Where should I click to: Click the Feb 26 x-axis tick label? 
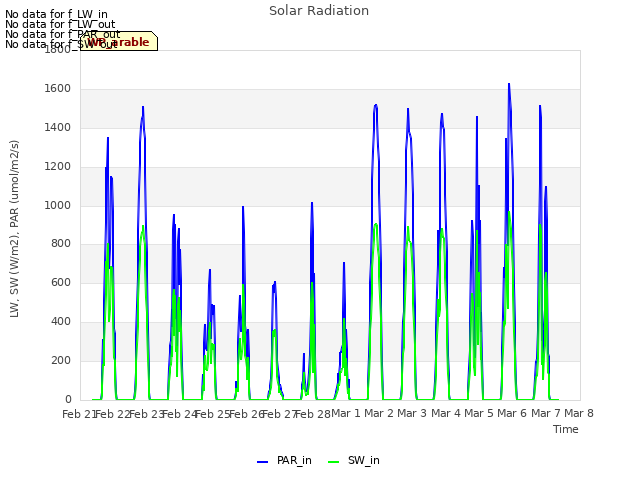[246, 414]
